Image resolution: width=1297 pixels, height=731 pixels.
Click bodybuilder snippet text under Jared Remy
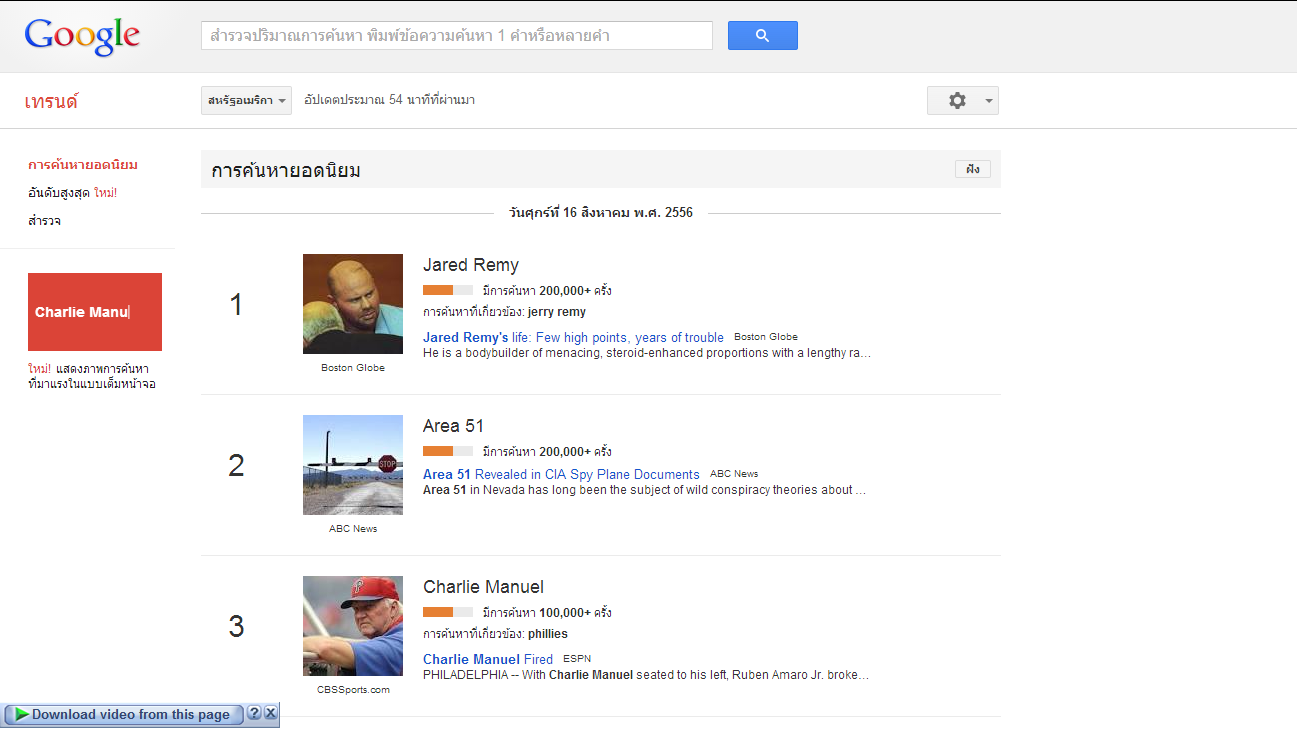tap(647, 353)
